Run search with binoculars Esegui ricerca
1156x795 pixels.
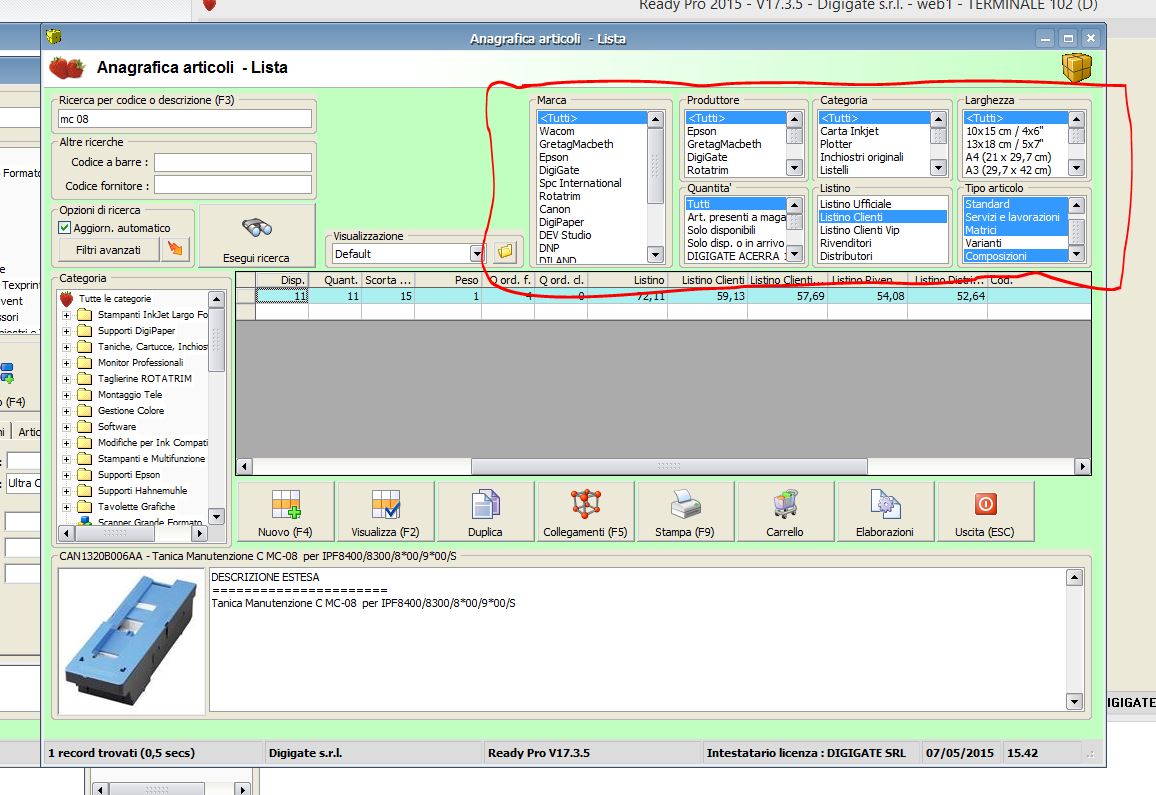257,236
